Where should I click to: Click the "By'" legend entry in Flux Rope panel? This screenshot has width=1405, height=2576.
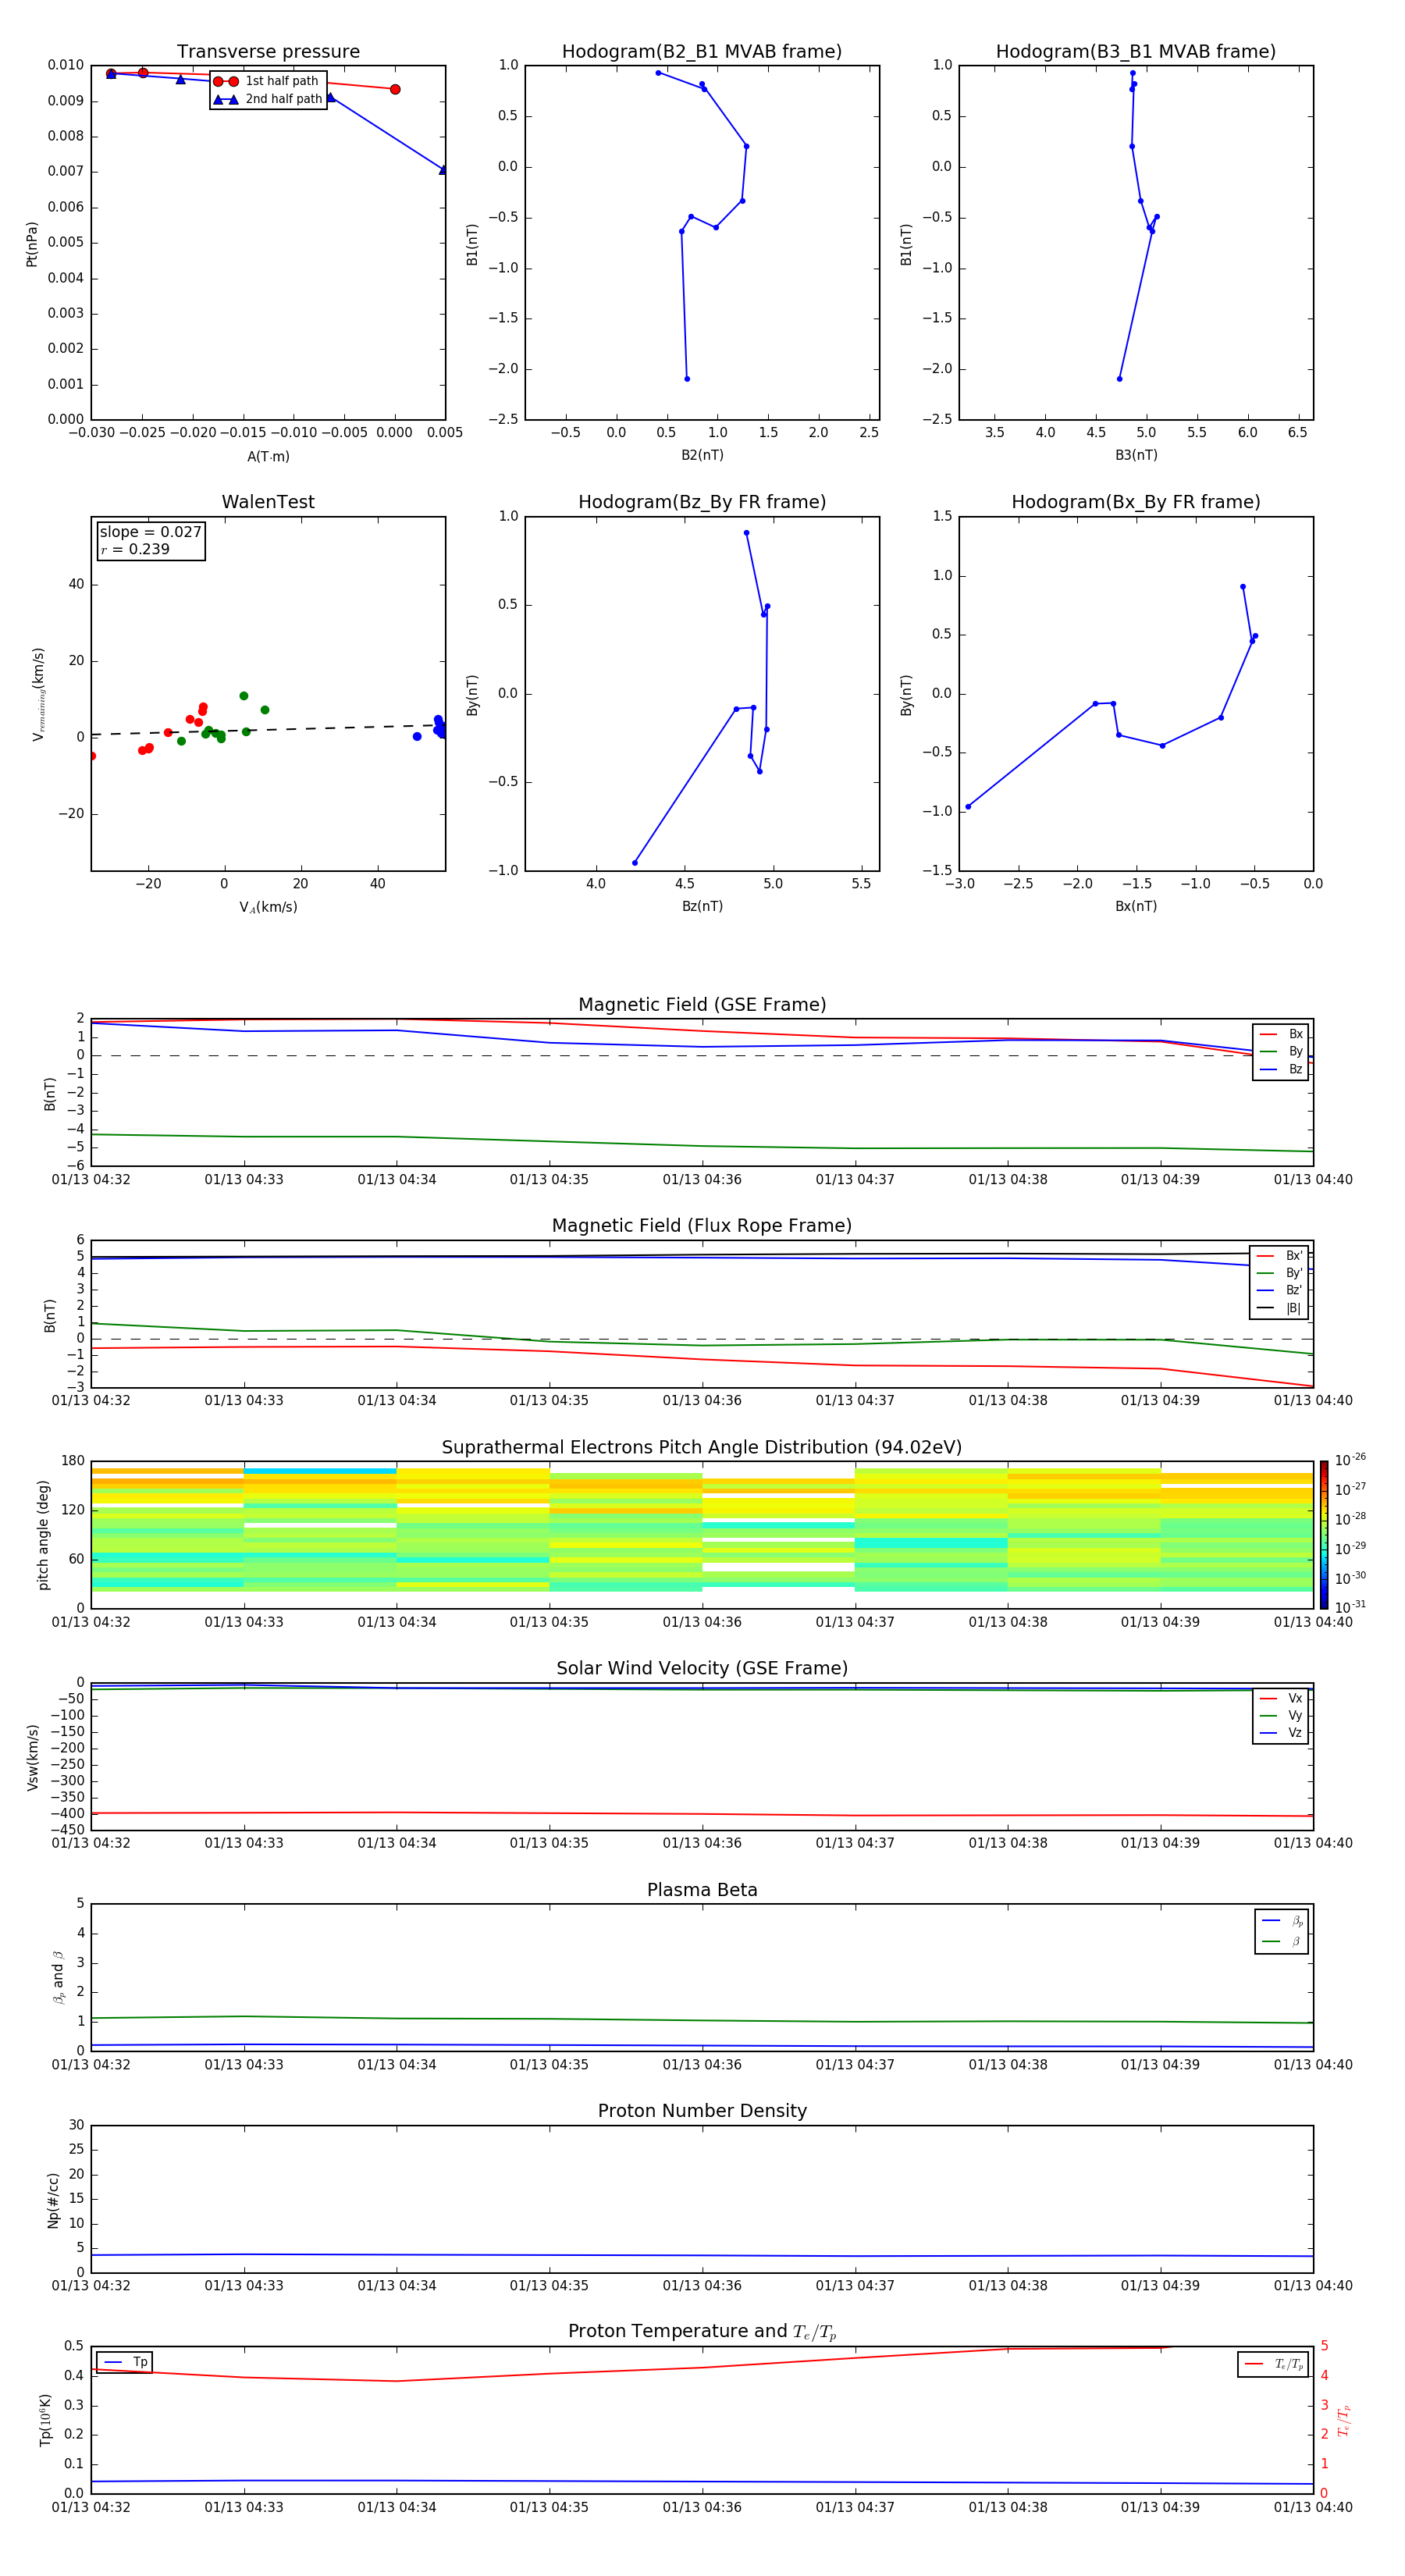click(1280, 1274)
